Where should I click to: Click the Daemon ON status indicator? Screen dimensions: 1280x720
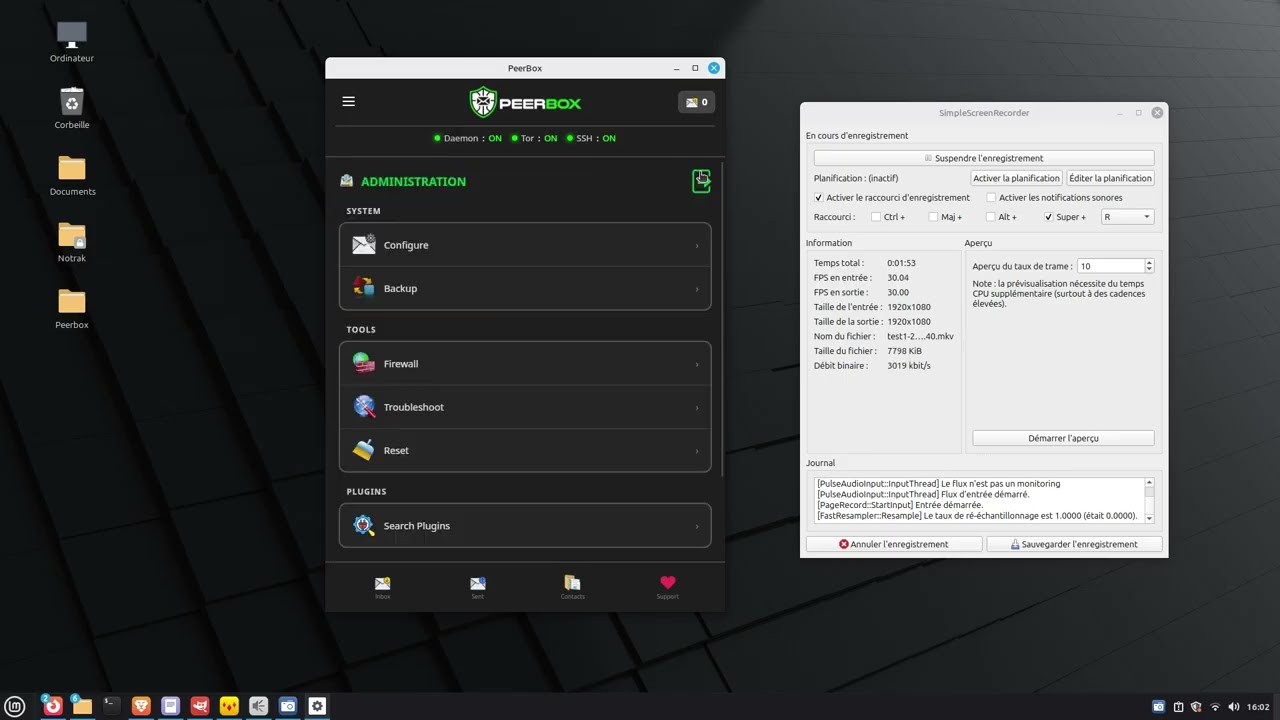(467, 138)
